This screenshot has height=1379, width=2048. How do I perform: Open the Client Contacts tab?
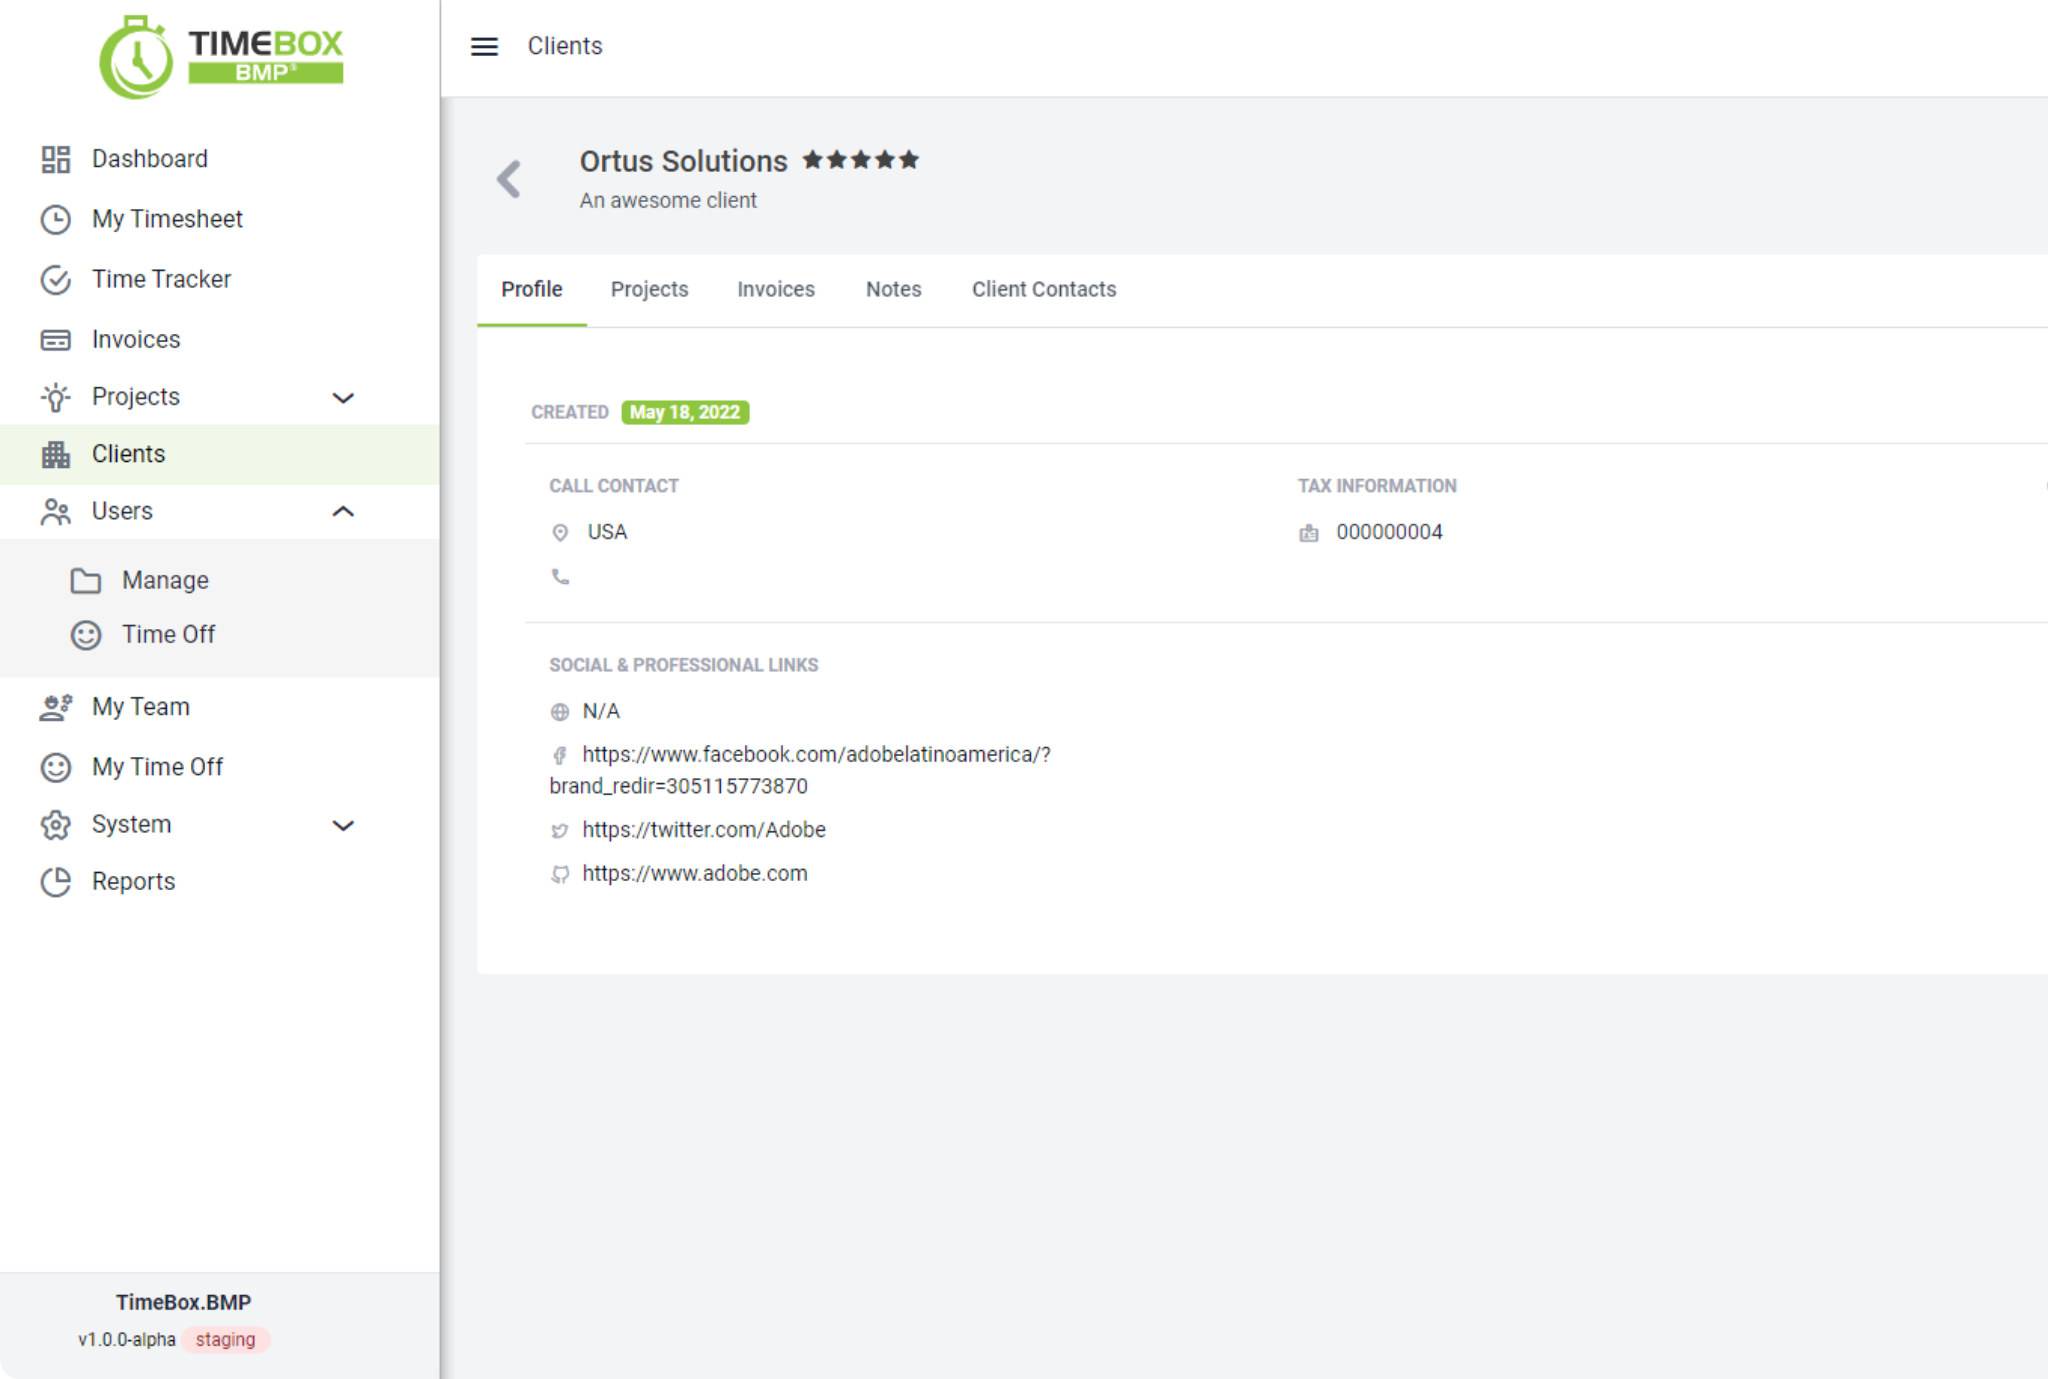coord(1044,290)
